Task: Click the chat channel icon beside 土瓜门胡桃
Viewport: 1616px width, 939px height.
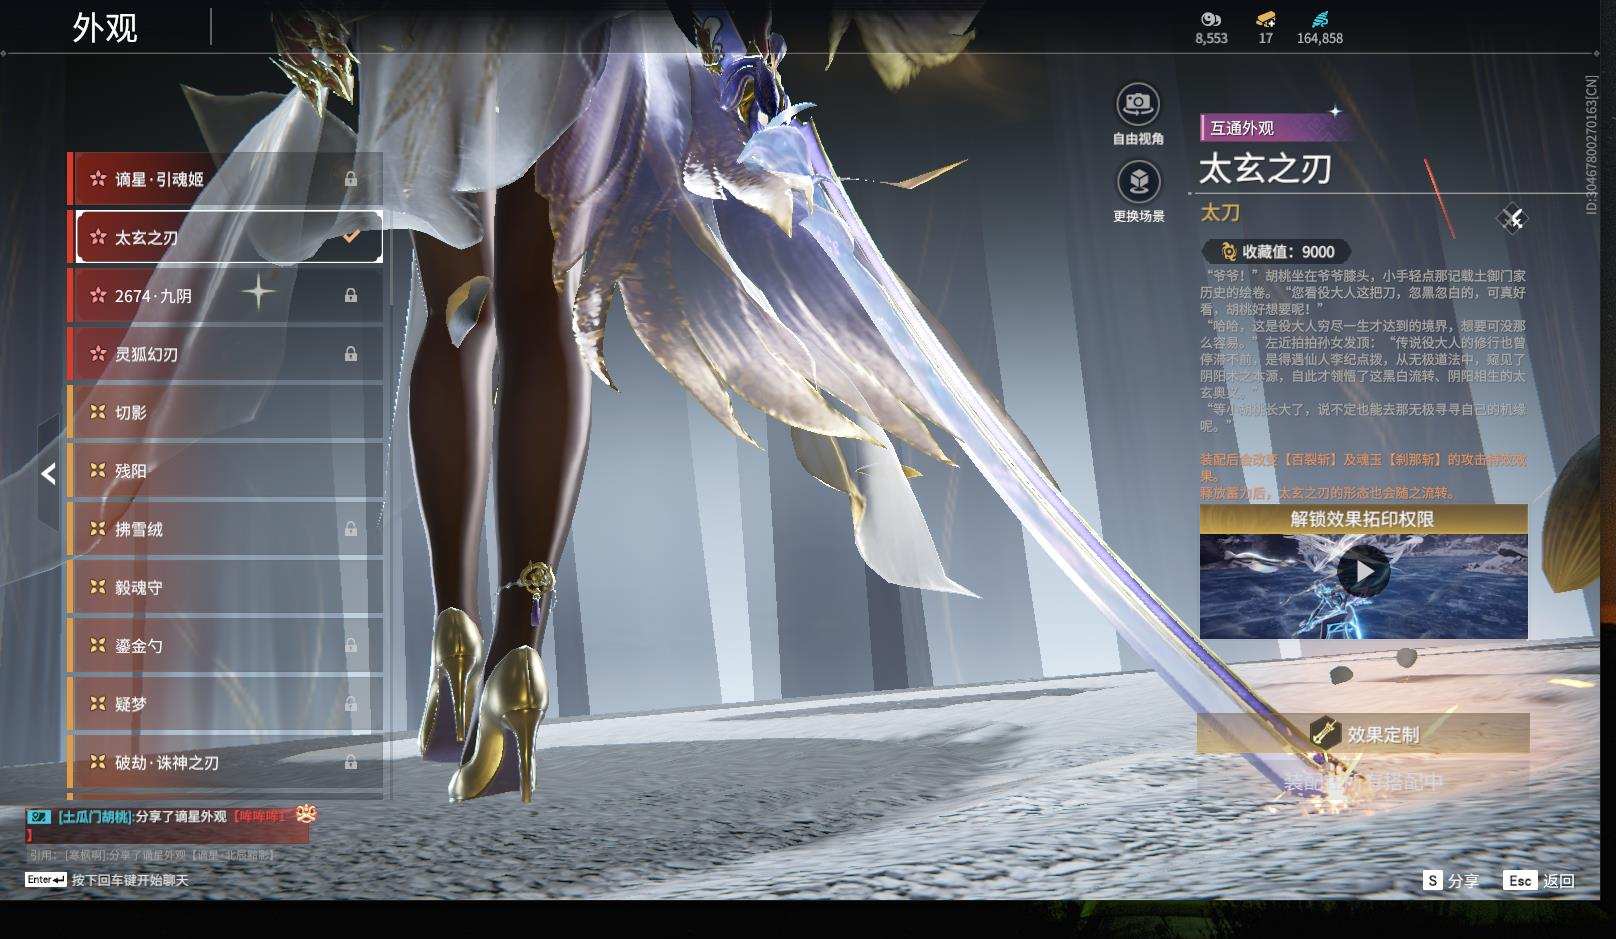Action: tap(38, 817)
